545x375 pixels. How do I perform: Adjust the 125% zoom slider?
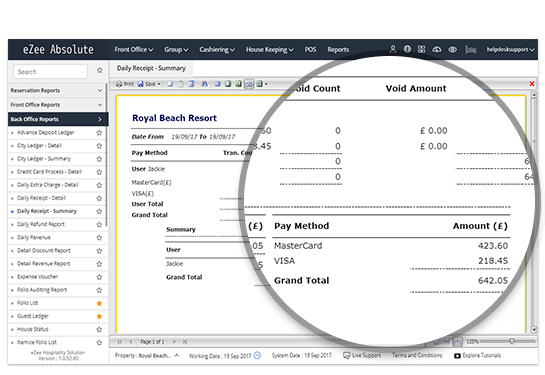pyautogui.click(x=512, y=342)
